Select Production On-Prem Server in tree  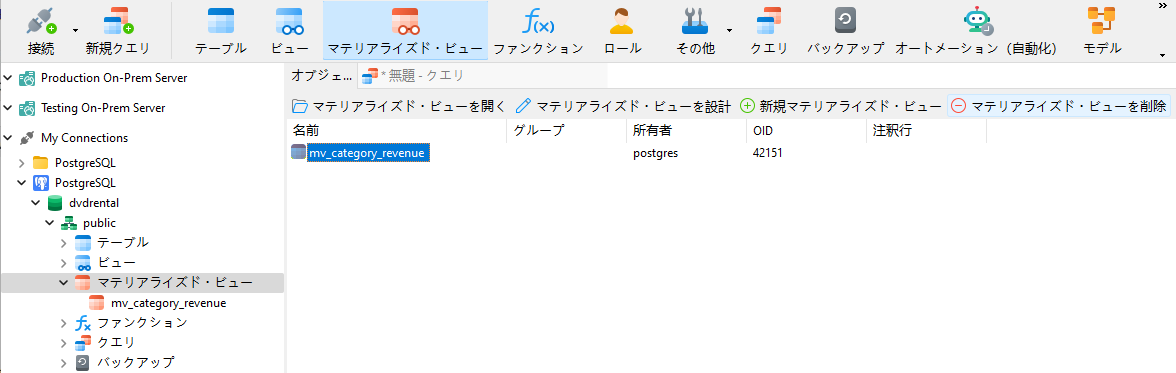[114, 77]
